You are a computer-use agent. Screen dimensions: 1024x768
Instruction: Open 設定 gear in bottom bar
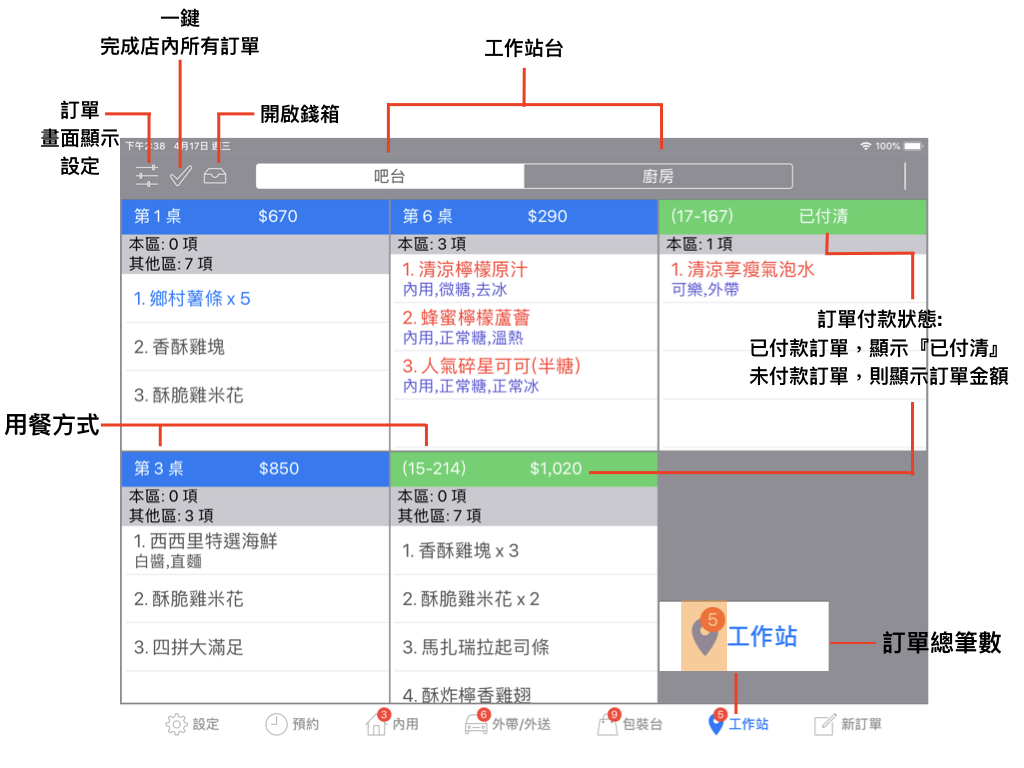(192, 724)
